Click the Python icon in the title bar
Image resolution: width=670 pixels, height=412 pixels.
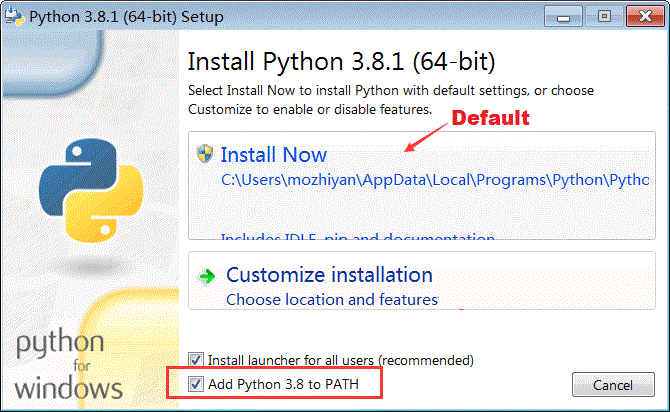point(12,16)
